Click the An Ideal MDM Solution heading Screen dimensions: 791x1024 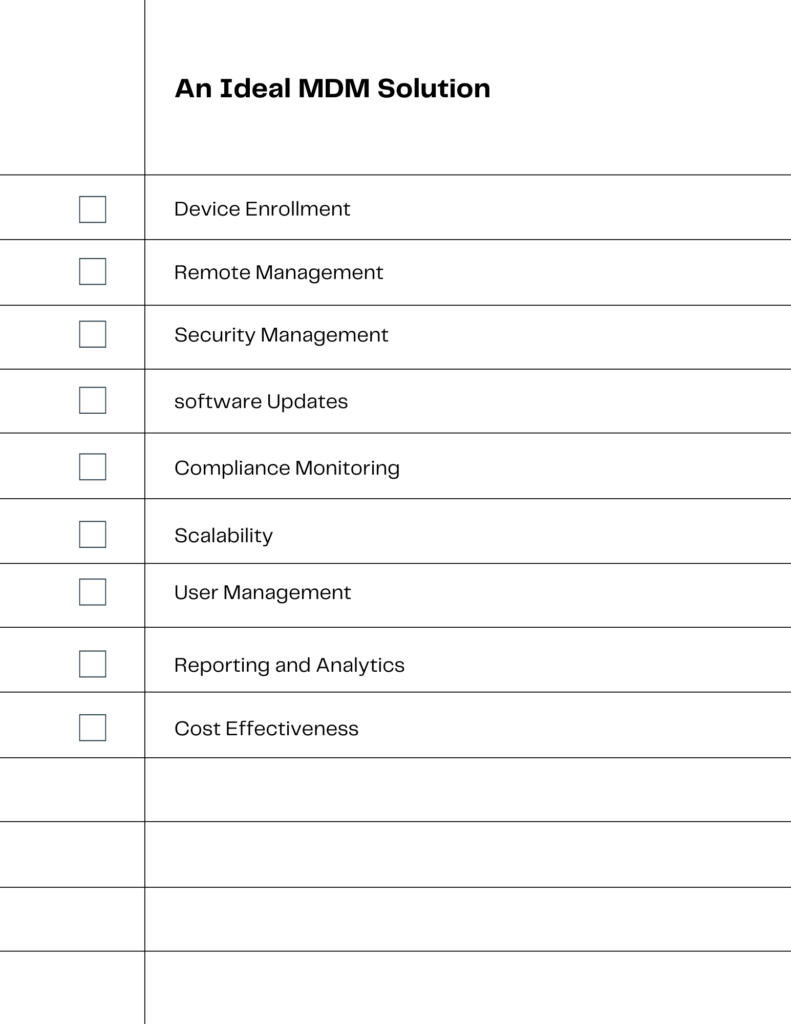point(332,88)
